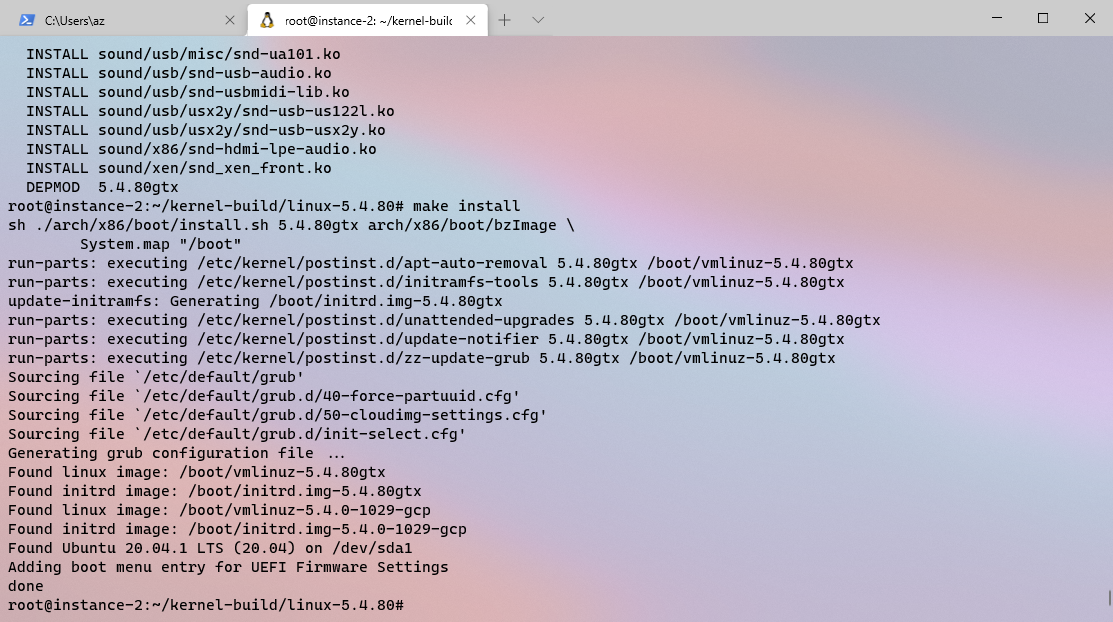Click the Sourcing file /etc/default/grub line
This screenshot has width=1113, height=622.
coord(150,377)
